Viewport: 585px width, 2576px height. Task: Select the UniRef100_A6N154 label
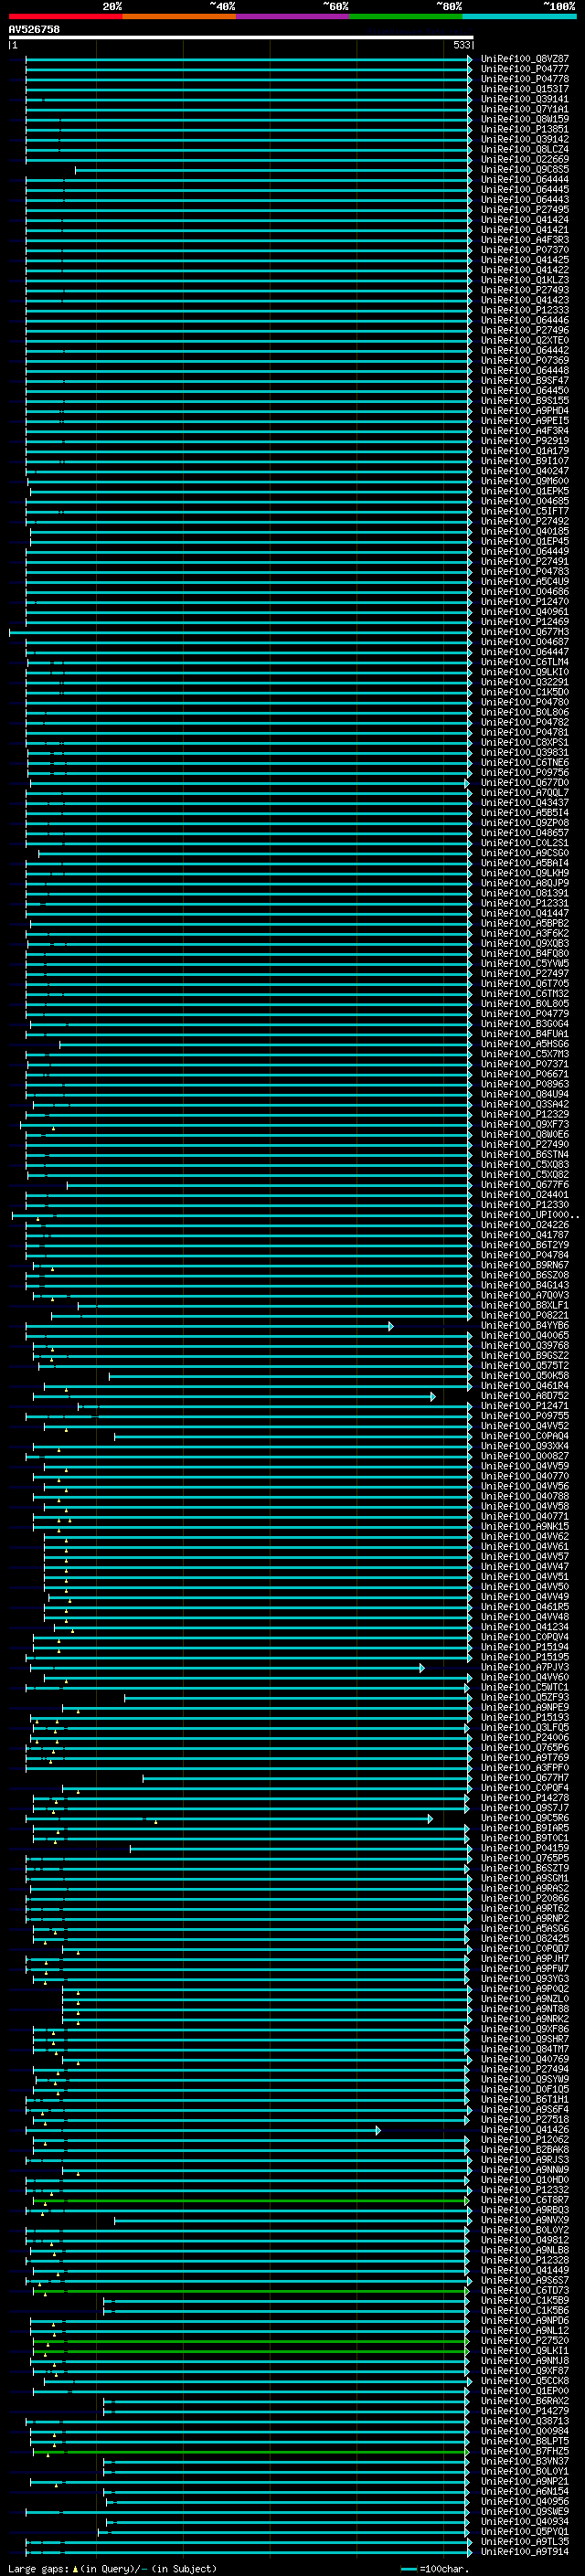(x=525, y=2491)
